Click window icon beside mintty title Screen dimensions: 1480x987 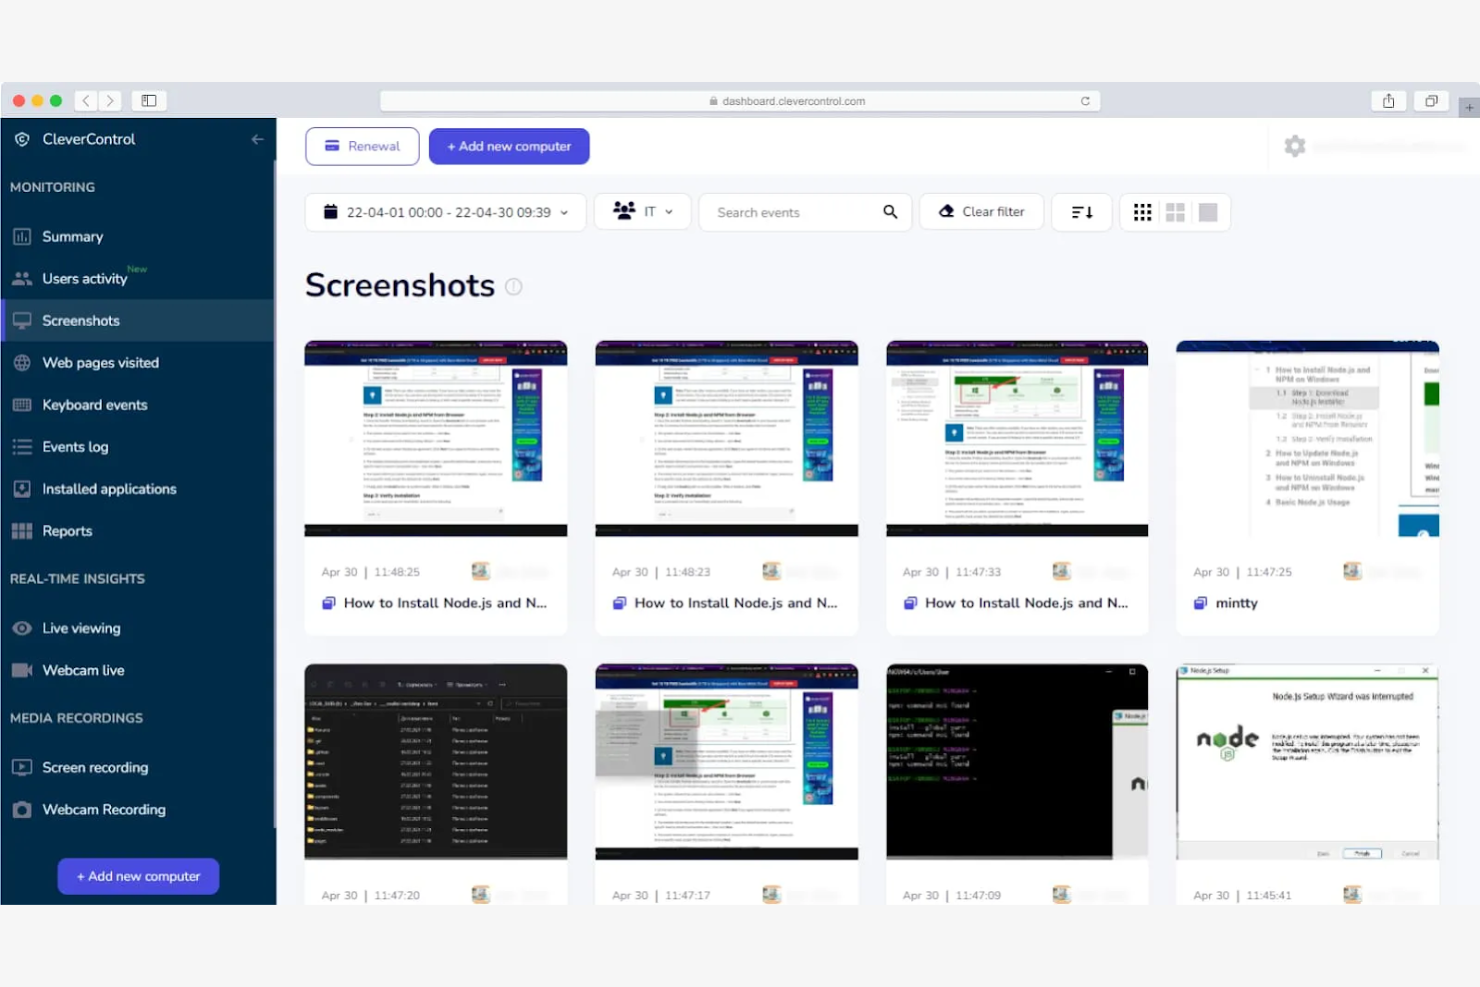(x=1200, y=603)
